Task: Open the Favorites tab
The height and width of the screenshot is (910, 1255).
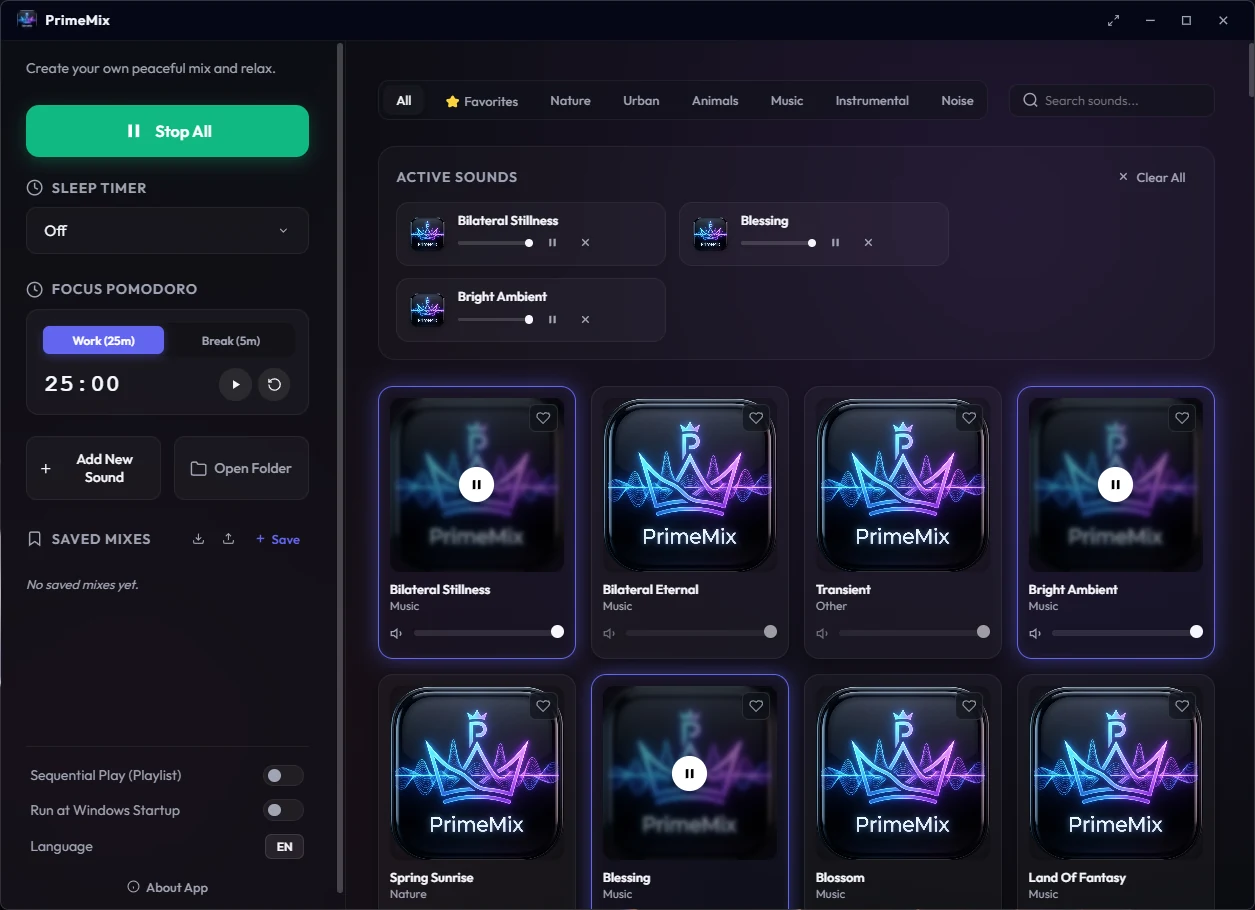Action: [482, 101]
